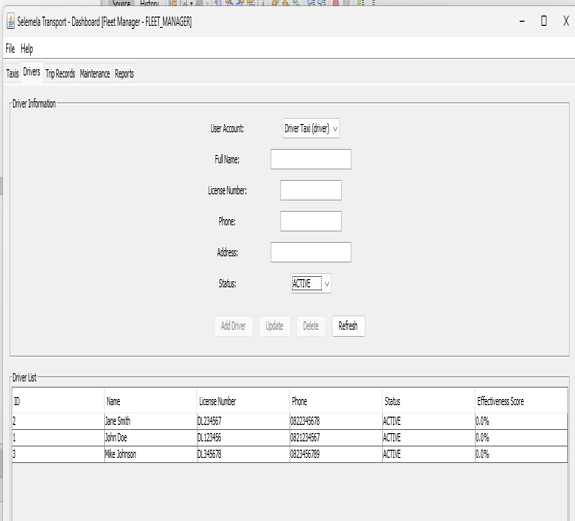Maximize the Selemela Transport window
The image size is (575, 521).
point(544,21)
